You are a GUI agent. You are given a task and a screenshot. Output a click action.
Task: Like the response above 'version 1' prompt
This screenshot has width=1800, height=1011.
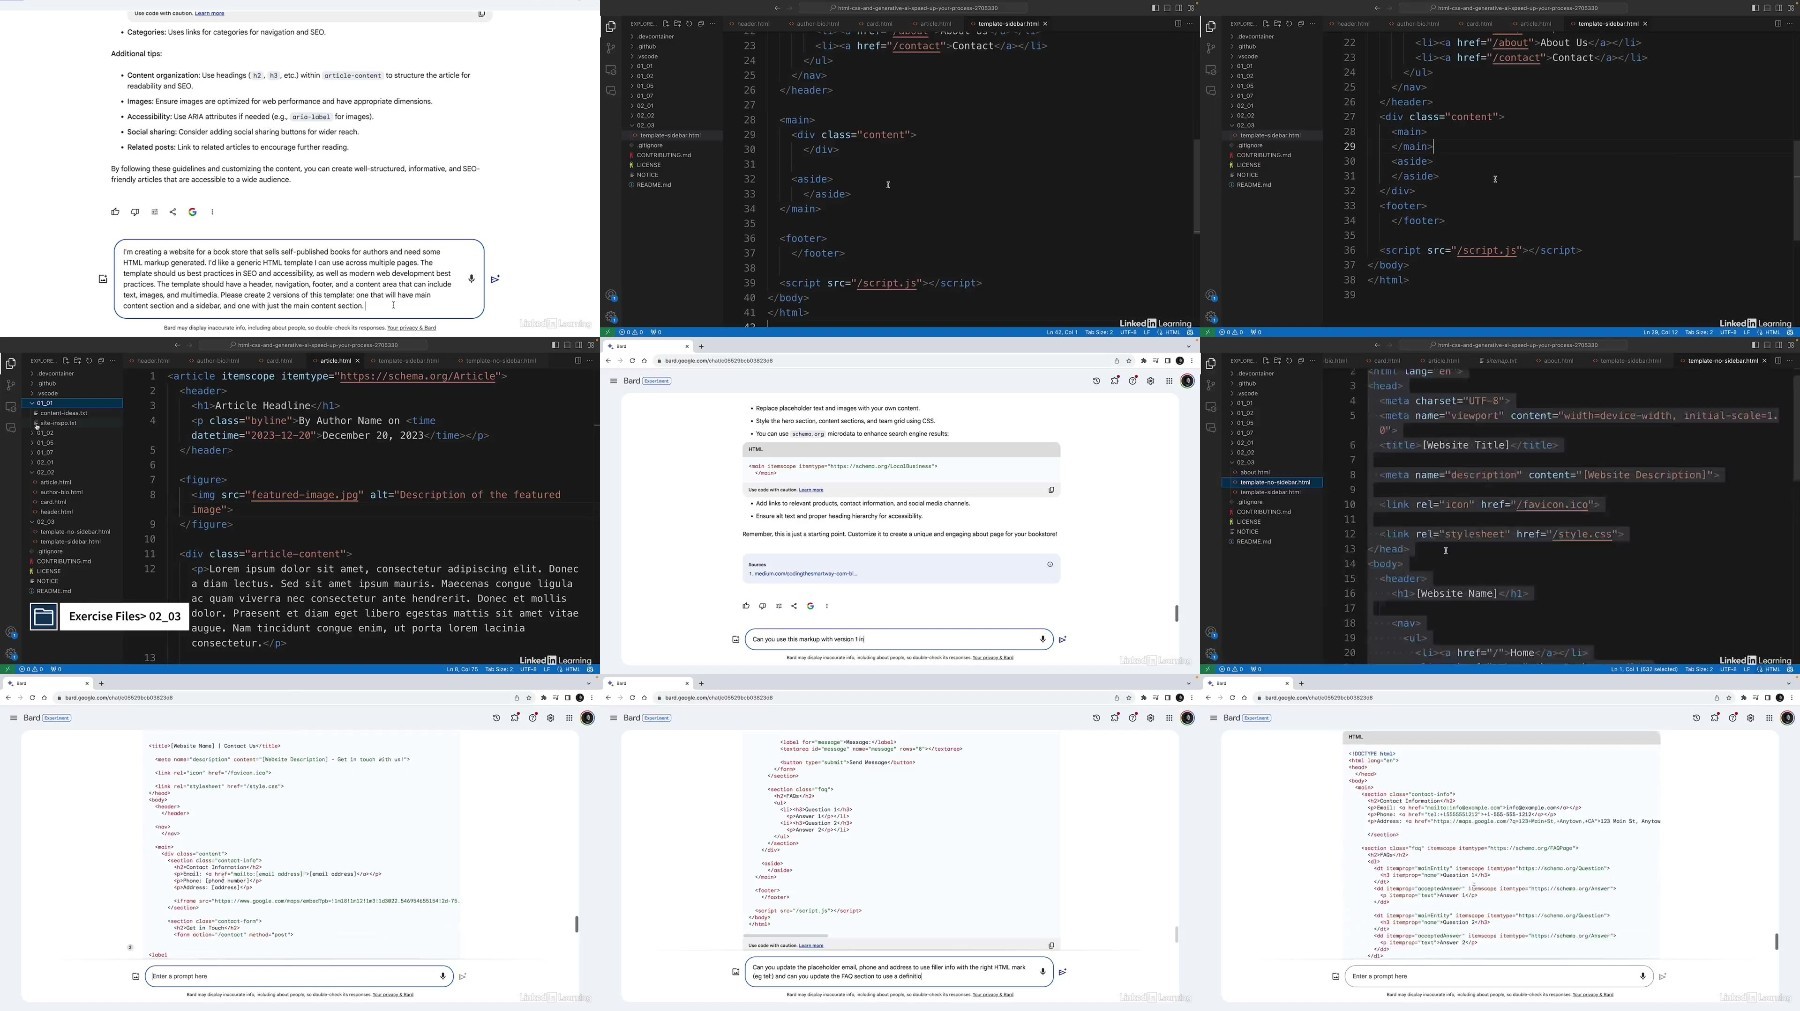tap(746, 606)
